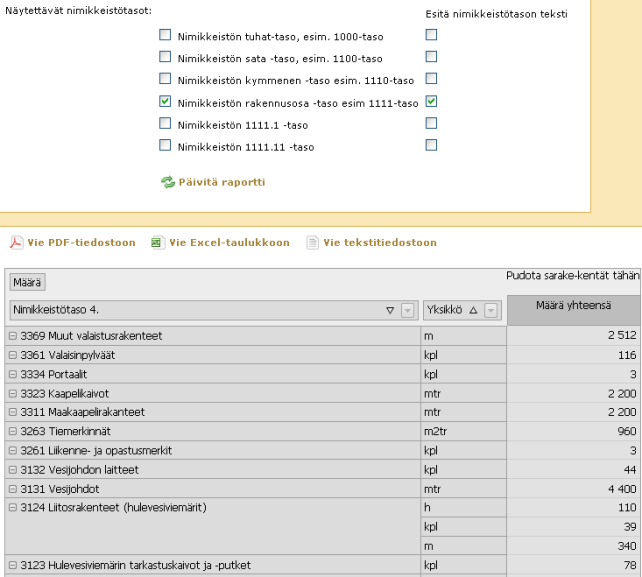This screenshot has width=642, height=577.
Task: Click the text file document icon
Action: [312, 242]
